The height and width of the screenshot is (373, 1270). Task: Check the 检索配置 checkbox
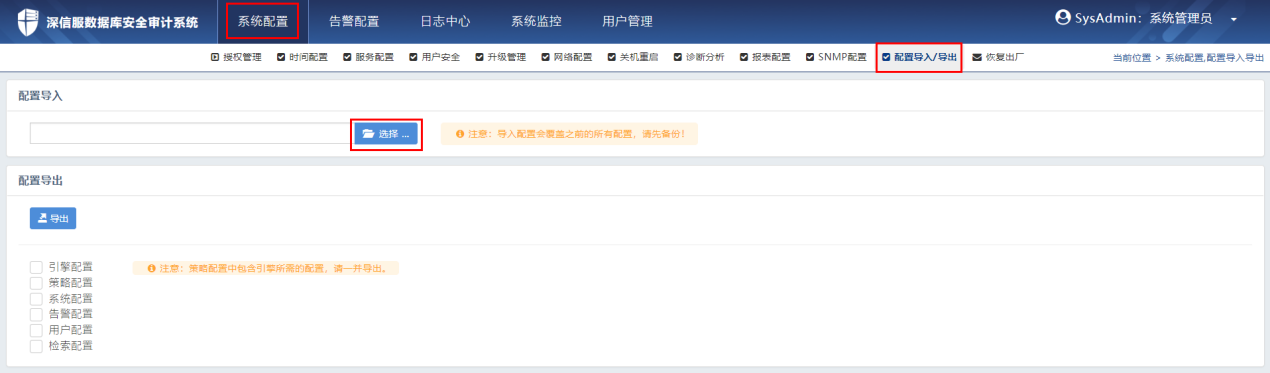[36, 346]
